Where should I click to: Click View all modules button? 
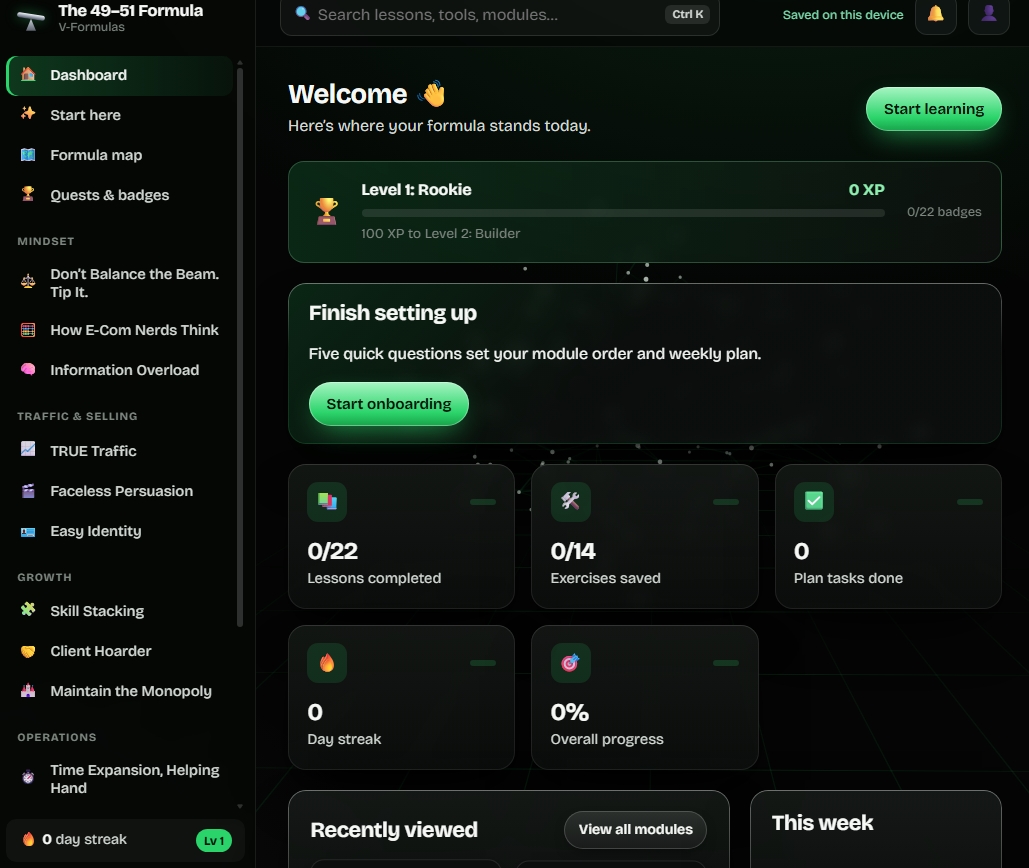[x=635, y=830]
